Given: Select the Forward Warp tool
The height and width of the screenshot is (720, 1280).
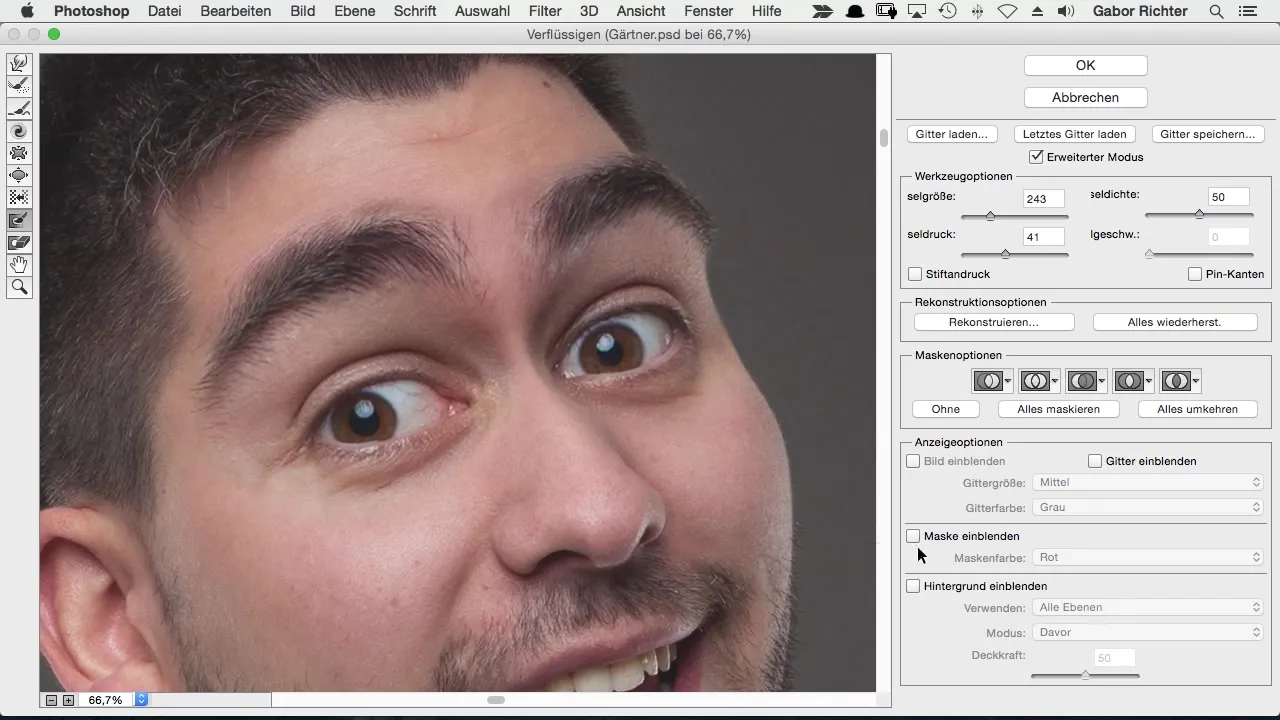Looking at the screenshot, I should pos(19,64).
